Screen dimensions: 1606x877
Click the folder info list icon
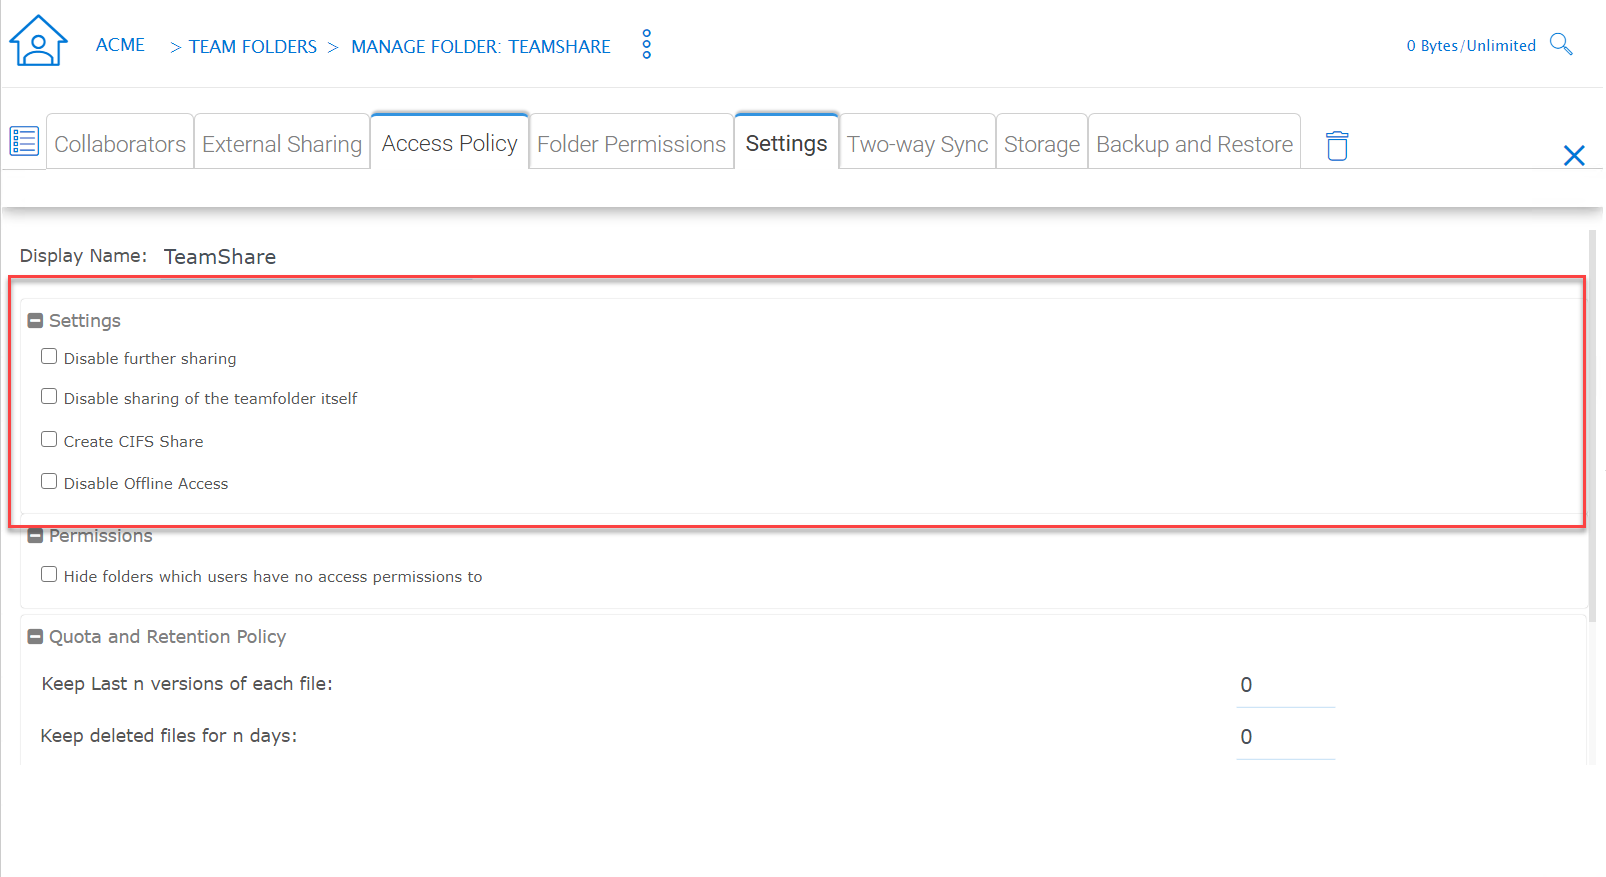24,141
